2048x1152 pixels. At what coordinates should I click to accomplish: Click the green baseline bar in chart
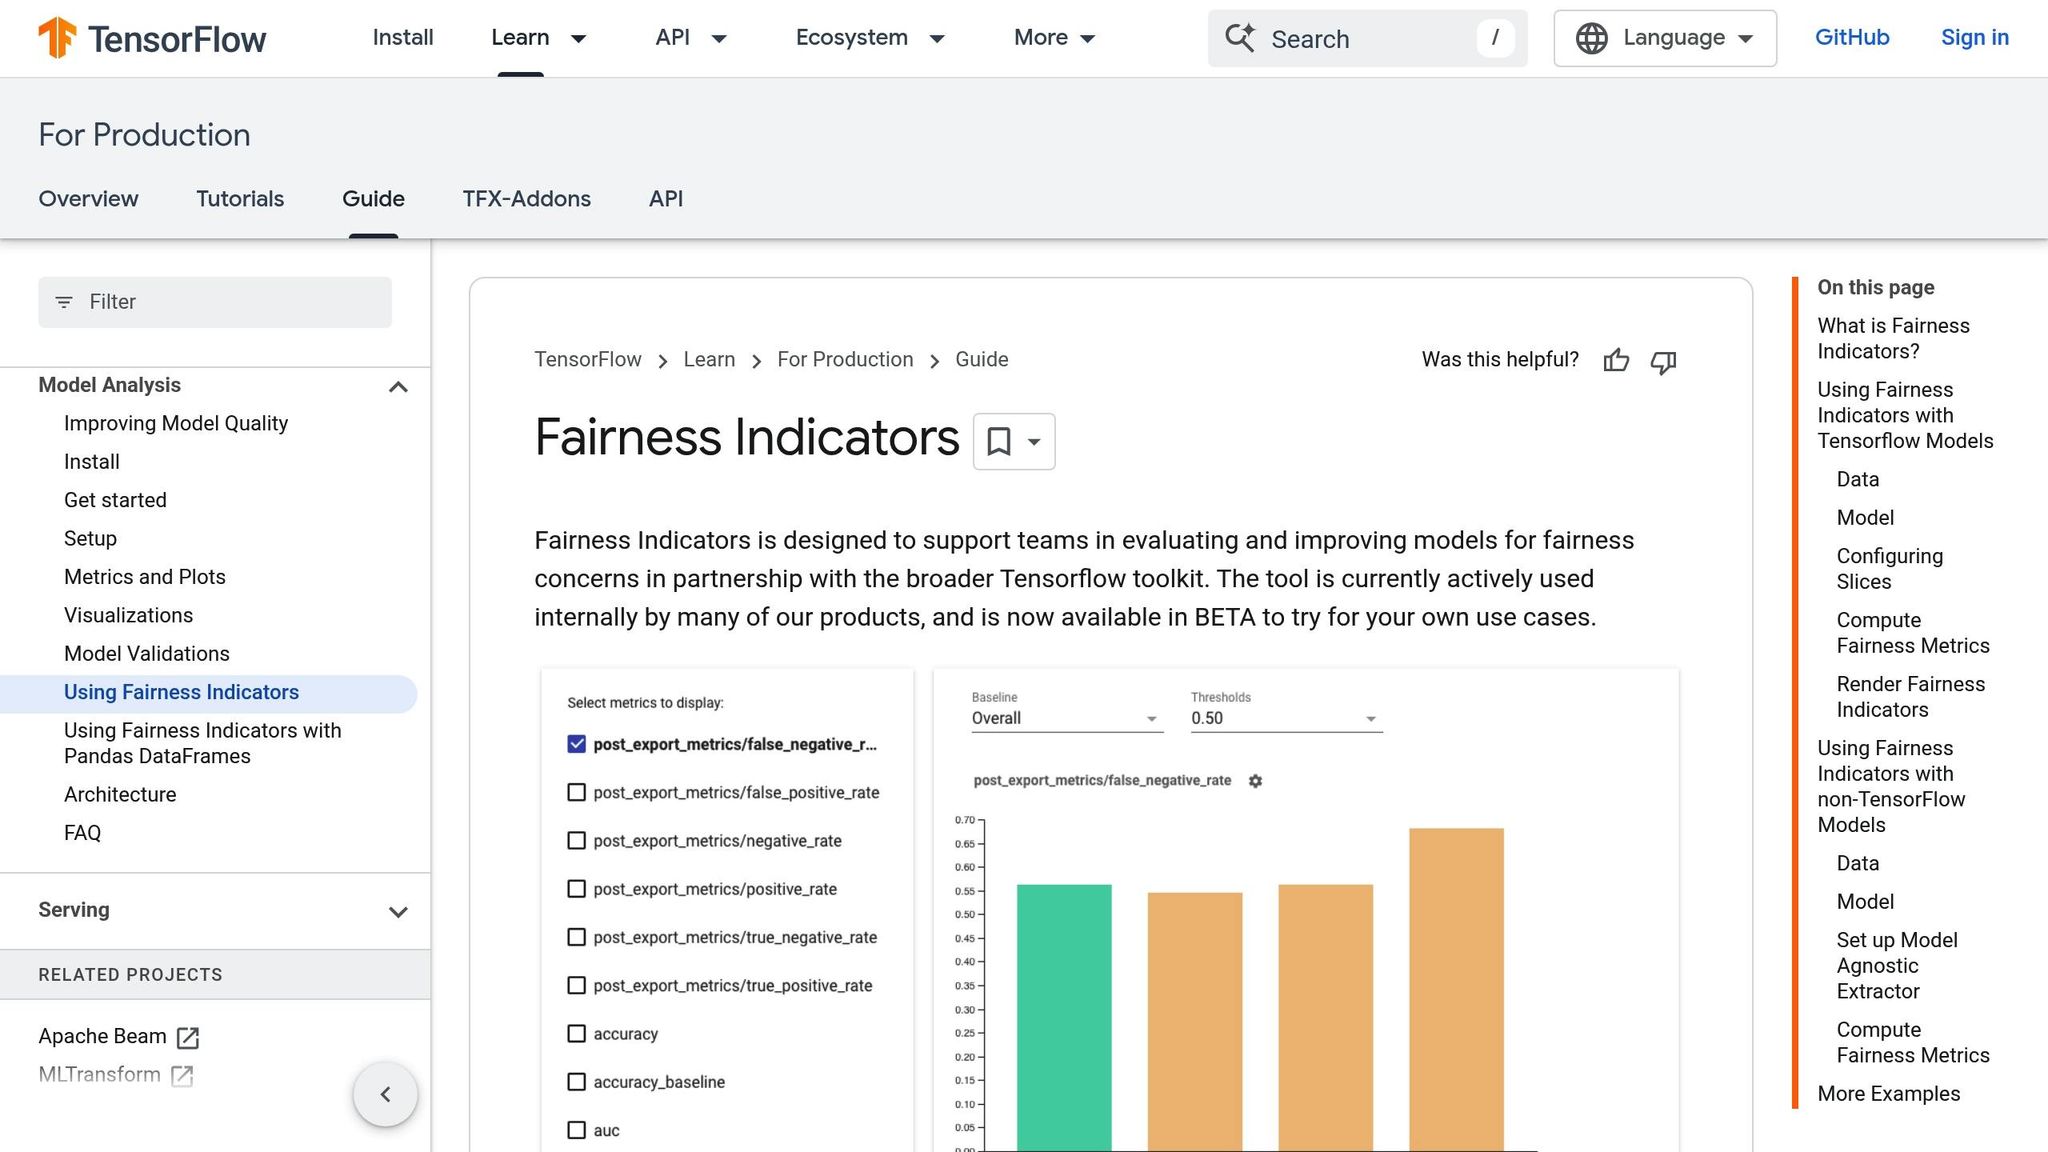click(x=1064, y=1018)
